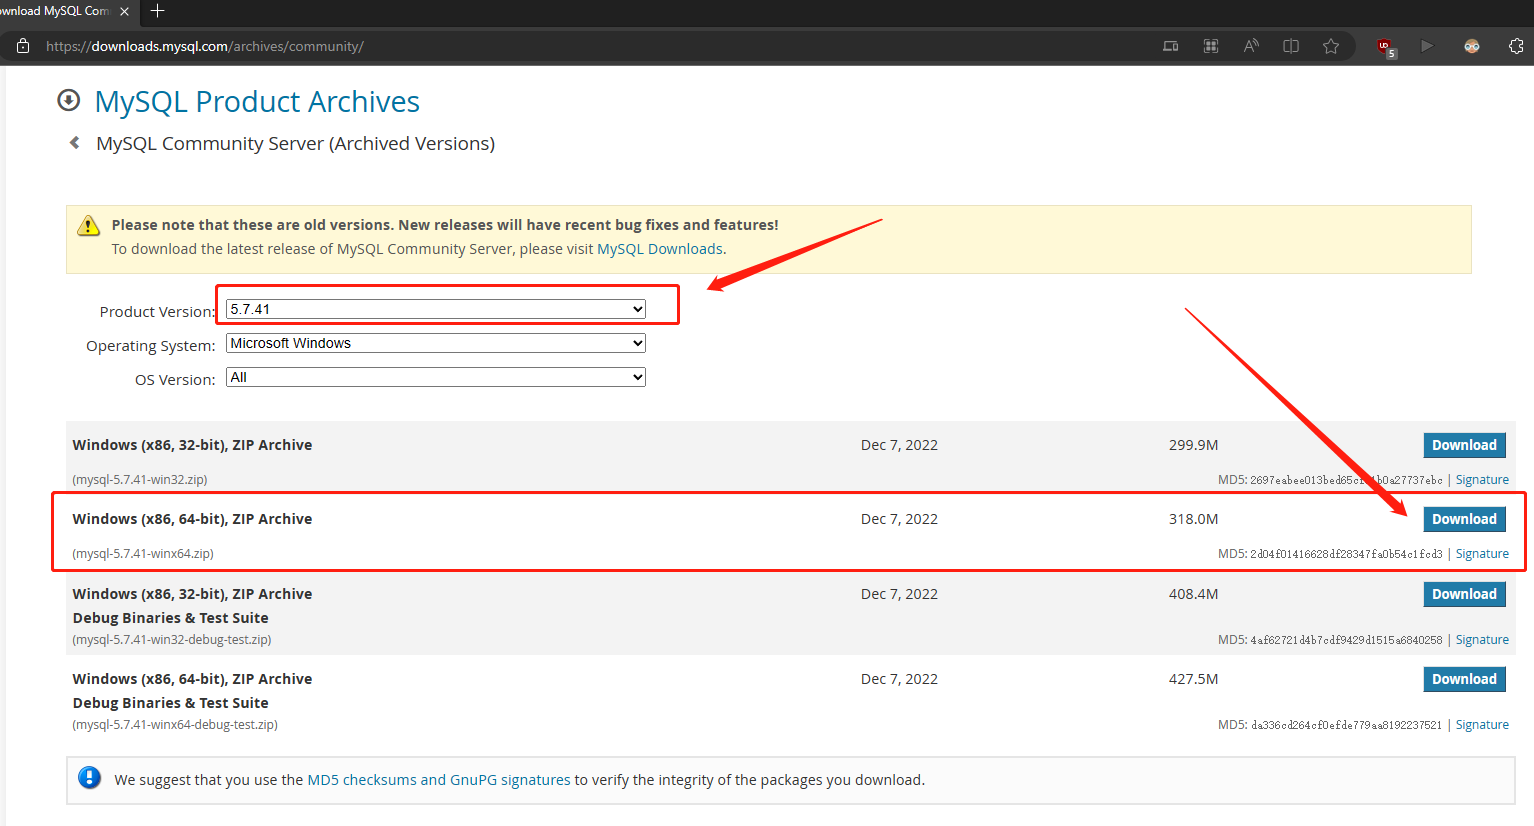Click the MD5 hash of mysql-5.7.41-winx64-debug-test.zip
1534x826 pixels.
pyautogui.click(x=1346, y=725)
